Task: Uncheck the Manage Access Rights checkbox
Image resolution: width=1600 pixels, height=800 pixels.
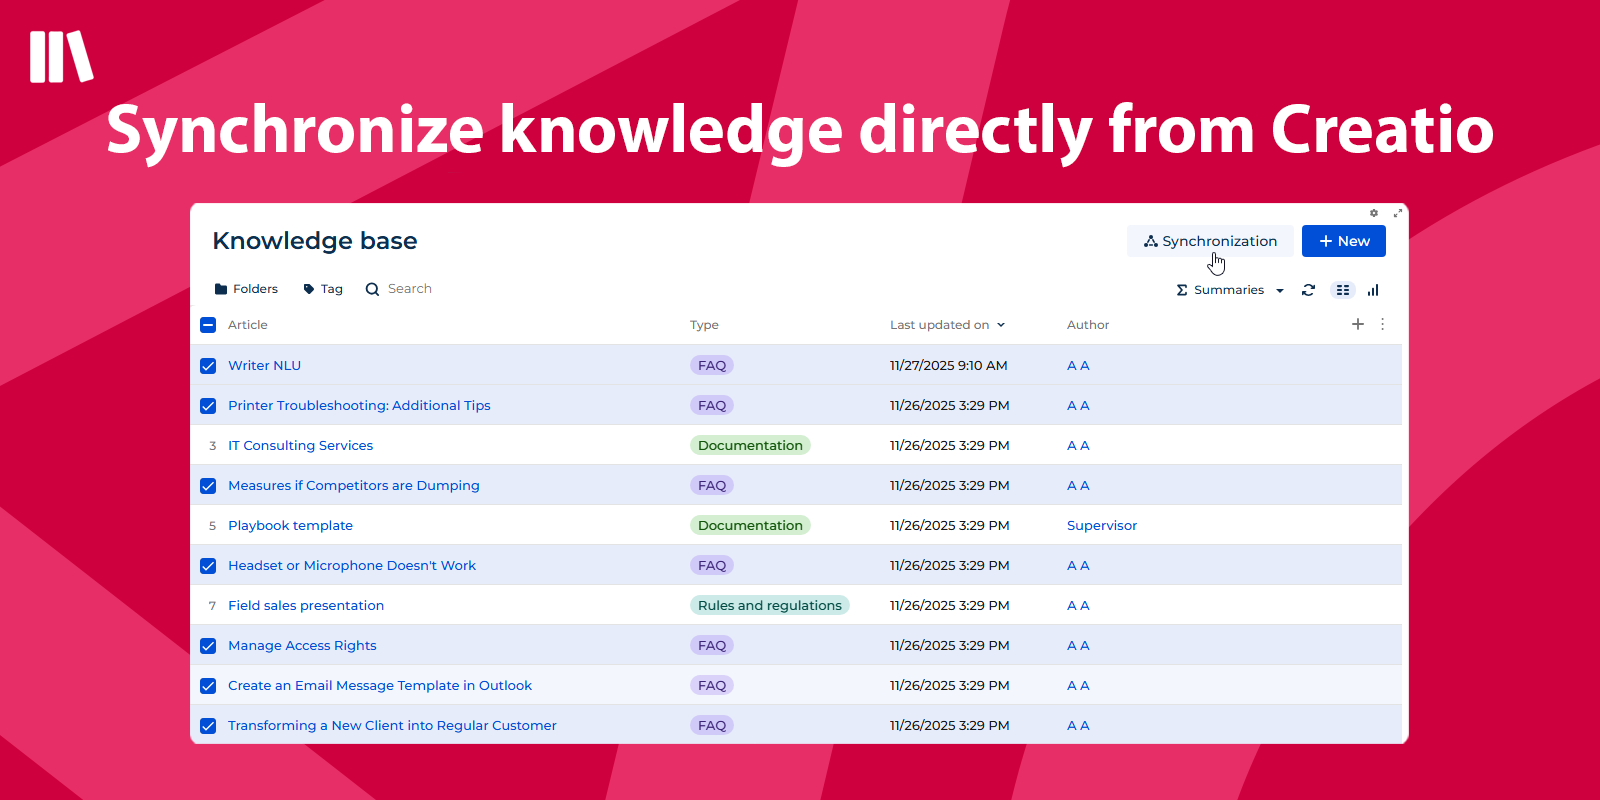Action: (208, 646)
